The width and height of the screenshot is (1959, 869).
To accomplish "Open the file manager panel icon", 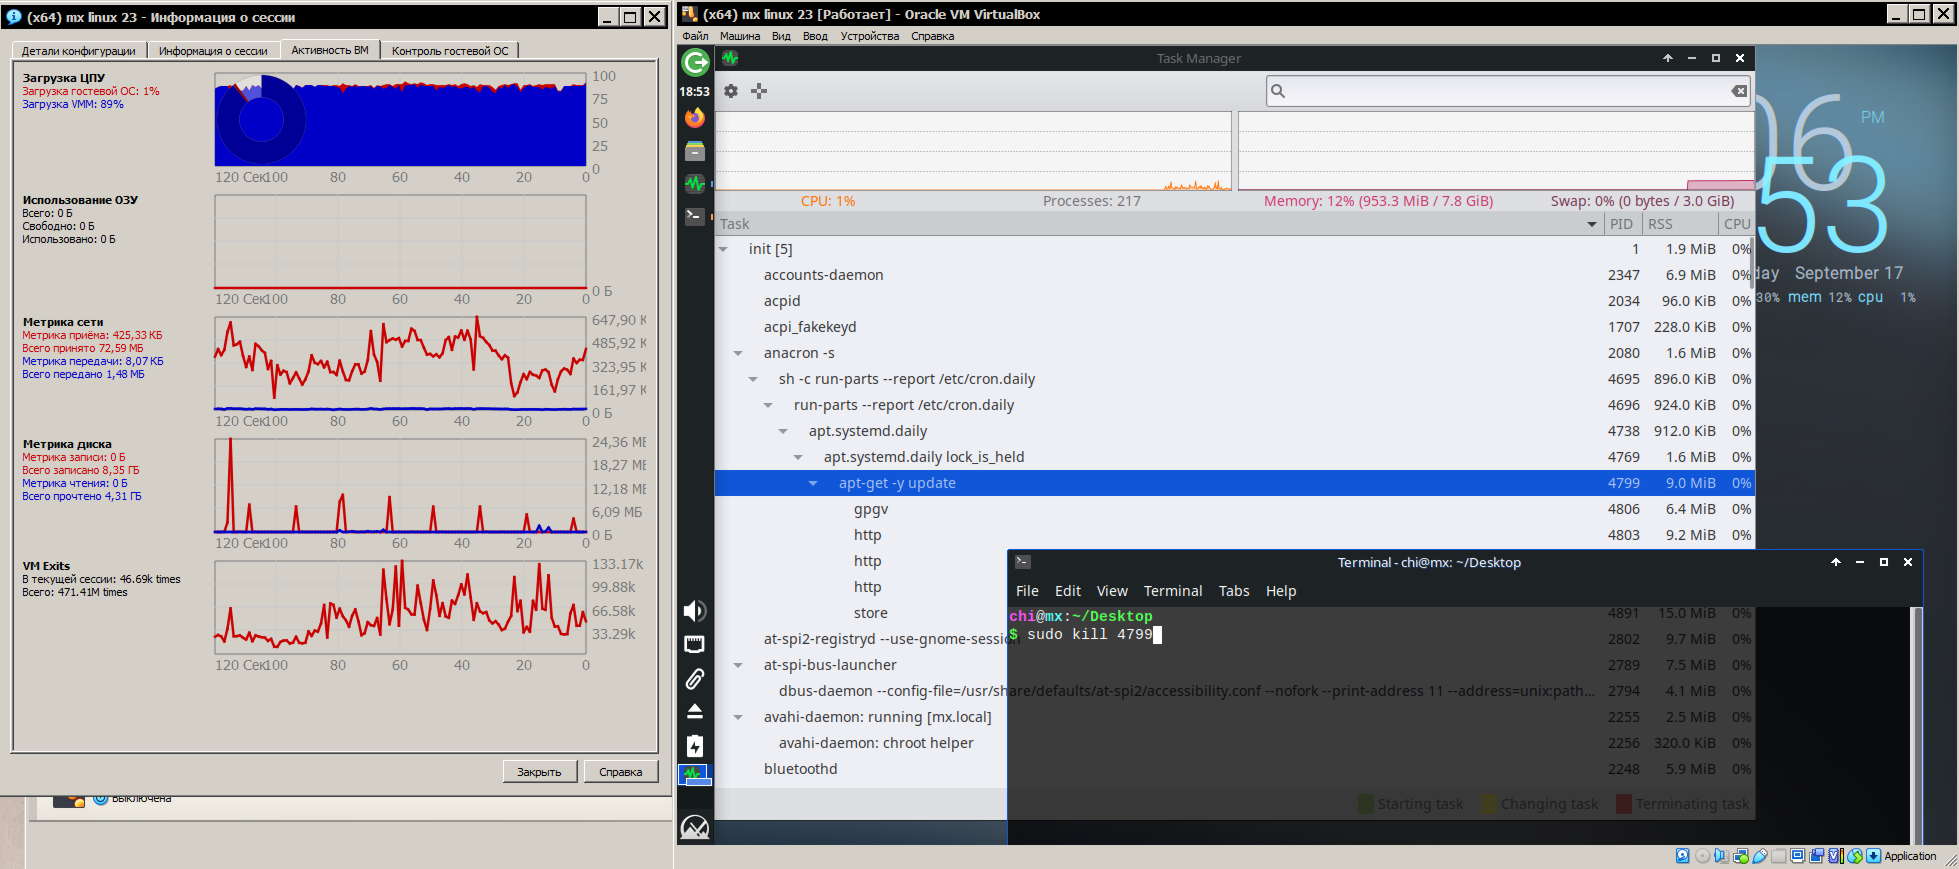I will click(x=695, y=151).
